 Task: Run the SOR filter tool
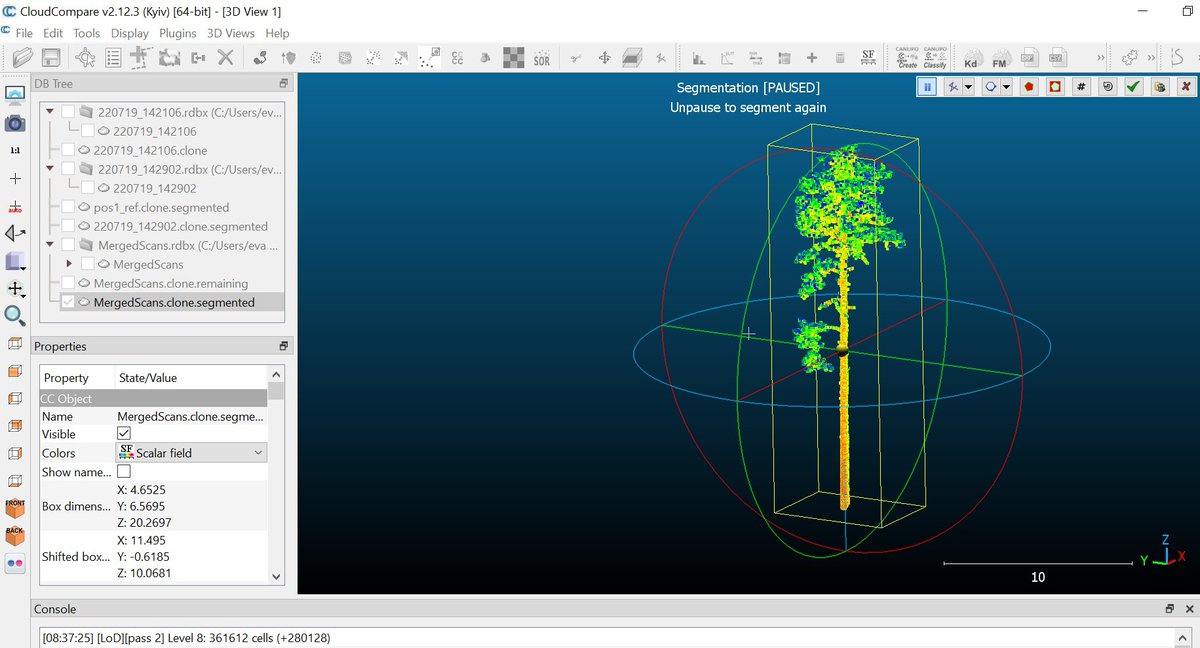541,58
